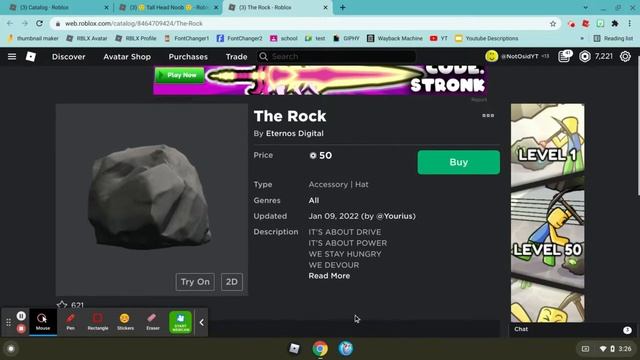Go back in browser history
The width and height of the screenshot is (640, 360).
pos(10,24)
